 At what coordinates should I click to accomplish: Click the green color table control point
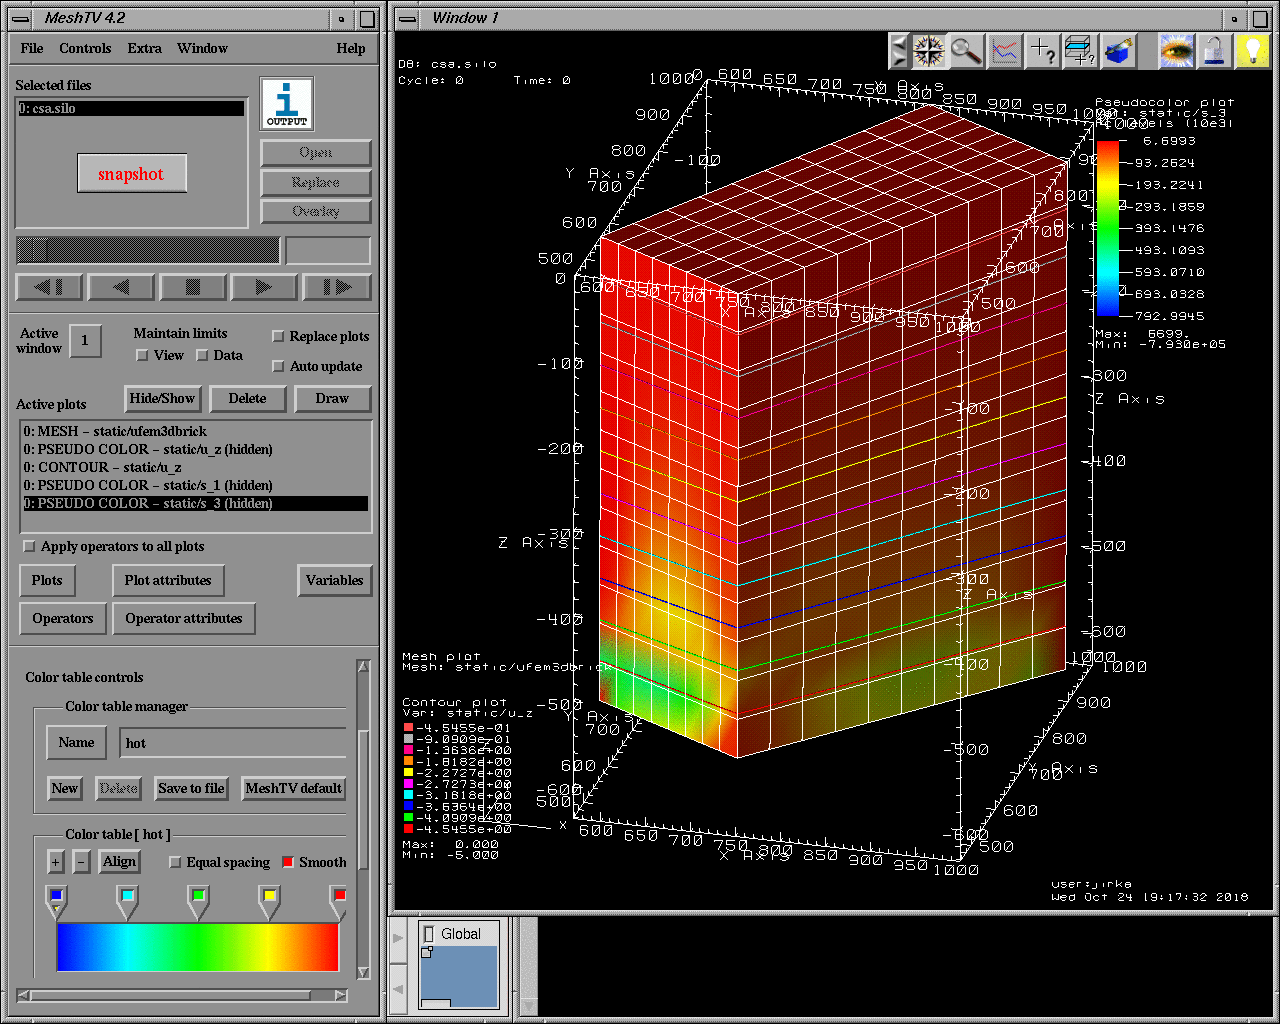tap(199, 896)
